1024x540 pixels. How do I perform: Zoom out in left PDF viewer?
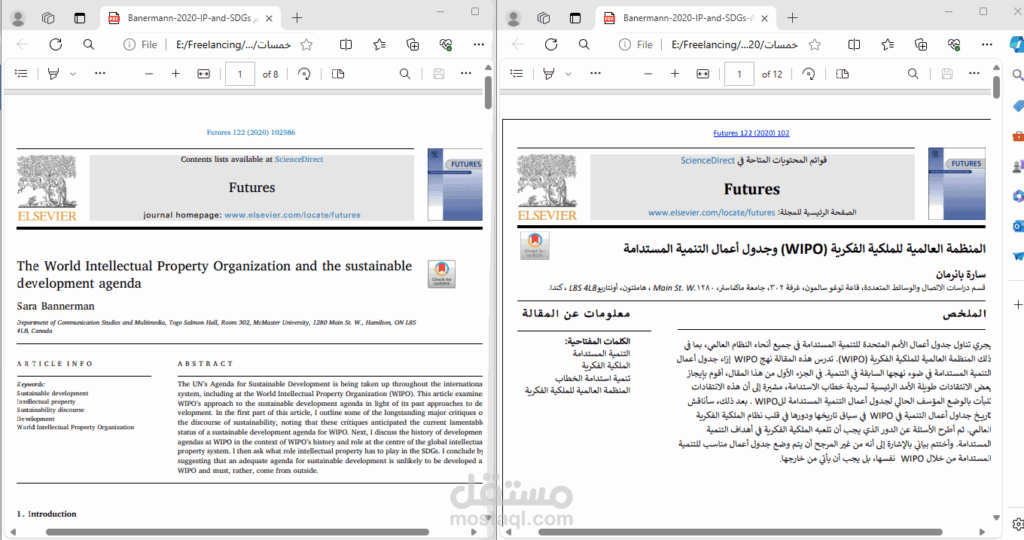pyautogui.click(x=149, y=74)
